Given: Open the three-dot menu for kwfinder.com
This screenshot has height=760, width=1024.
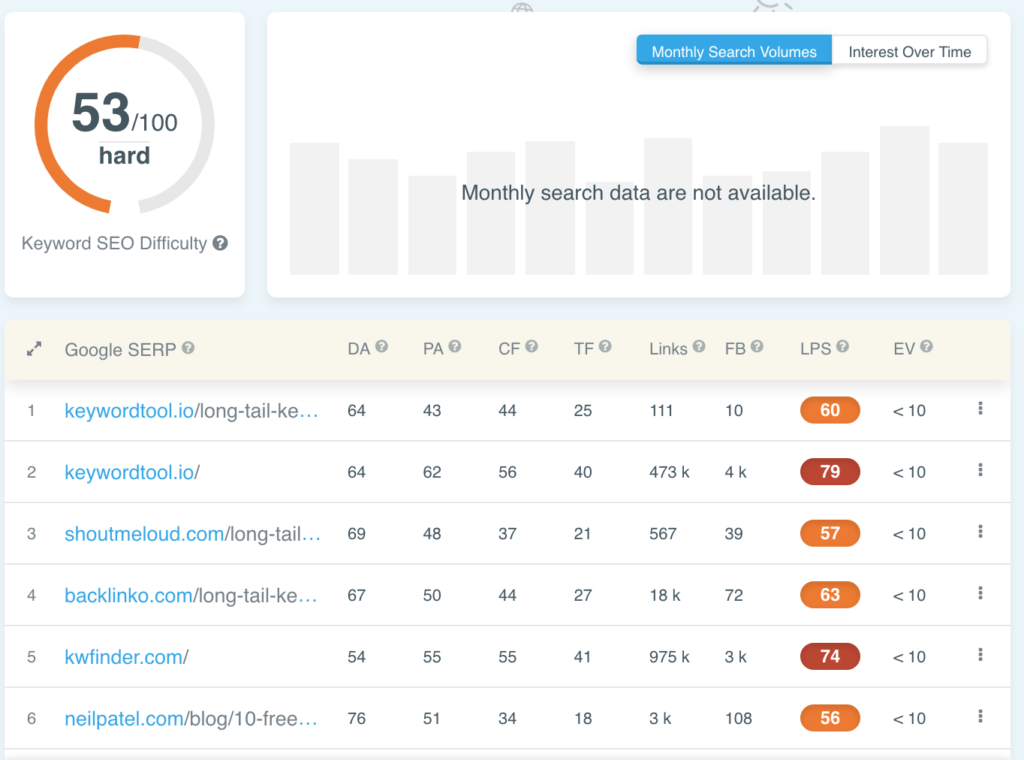Looking at the screenshot, I should pyautogui.click(x=980, y=656).
